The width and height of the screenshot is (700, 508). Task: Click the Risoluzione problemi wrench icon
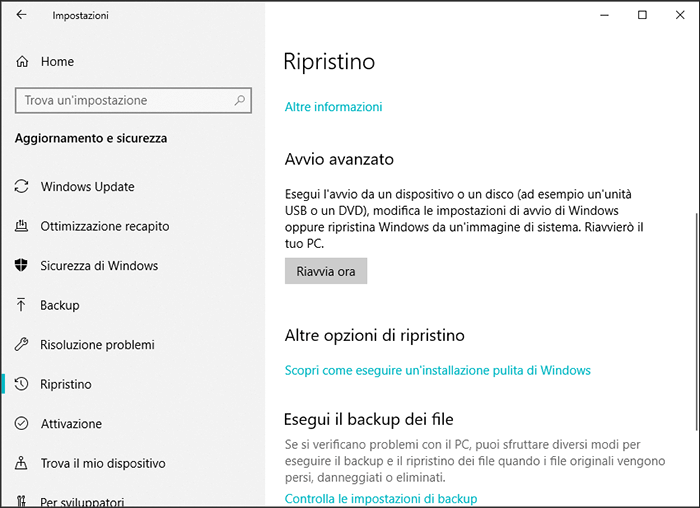22,345
